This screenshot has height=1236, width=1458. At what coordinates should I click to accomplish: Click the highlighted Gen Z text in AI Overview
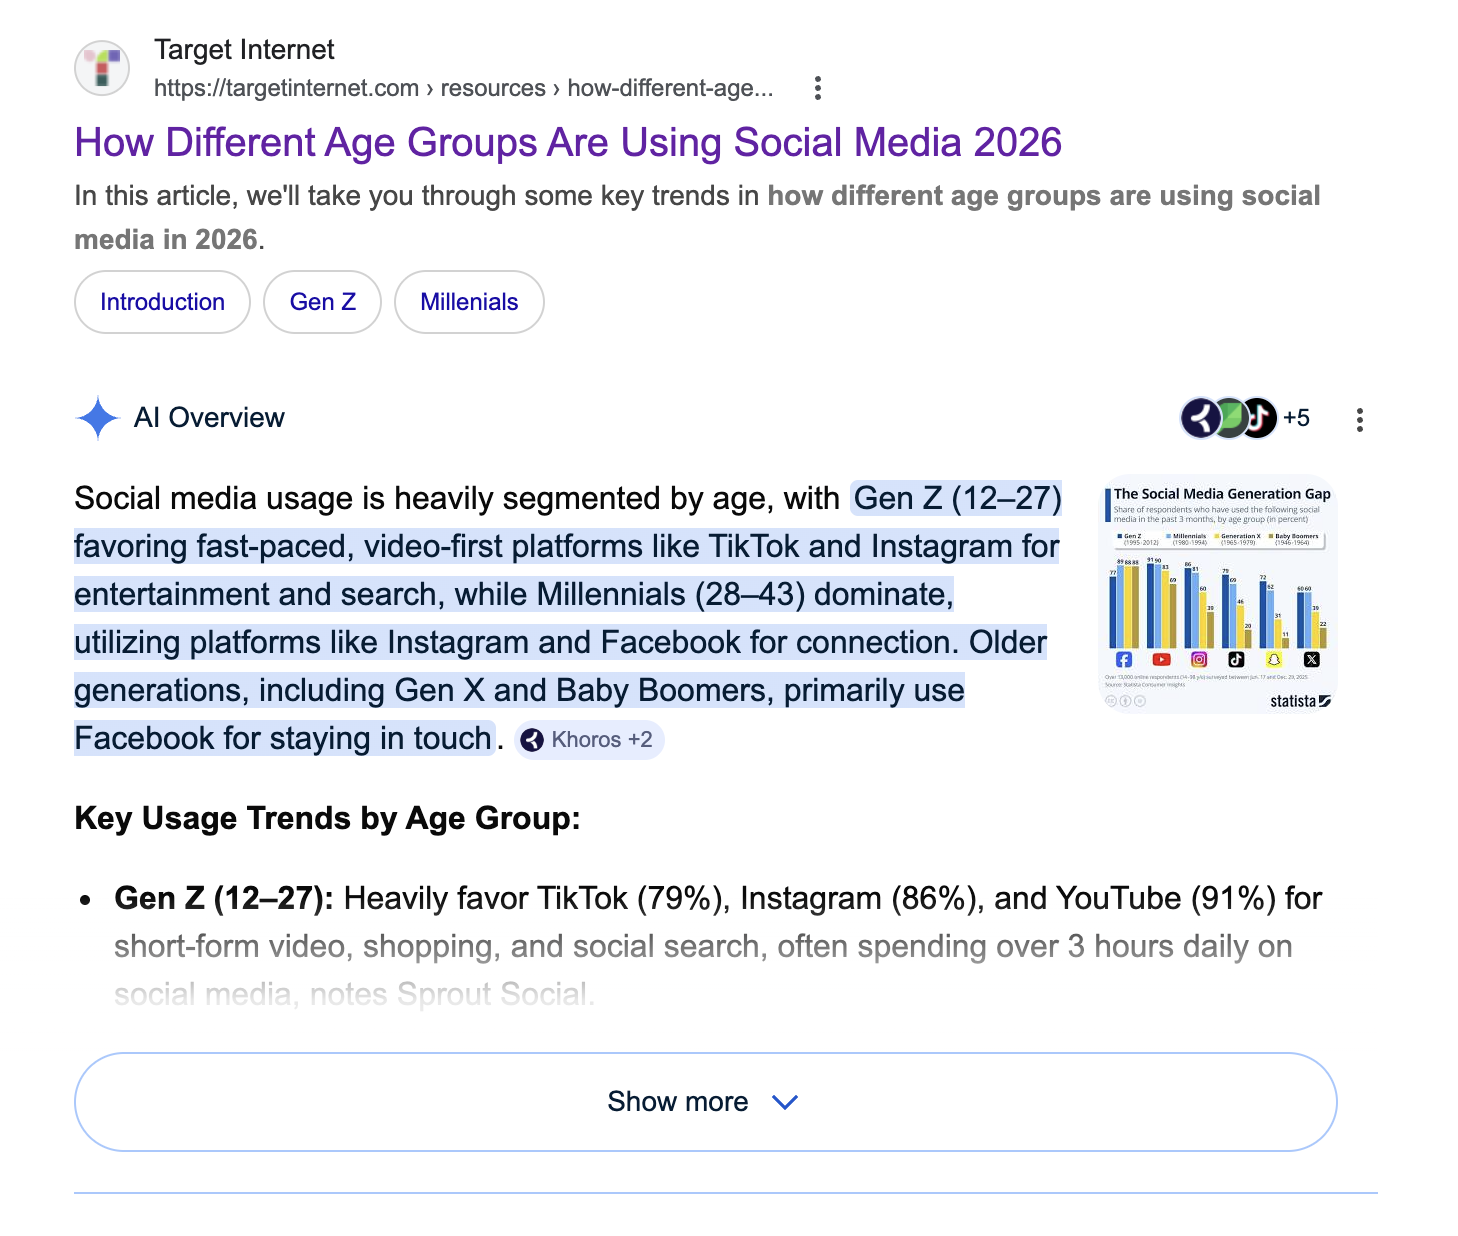pos(955,497)
